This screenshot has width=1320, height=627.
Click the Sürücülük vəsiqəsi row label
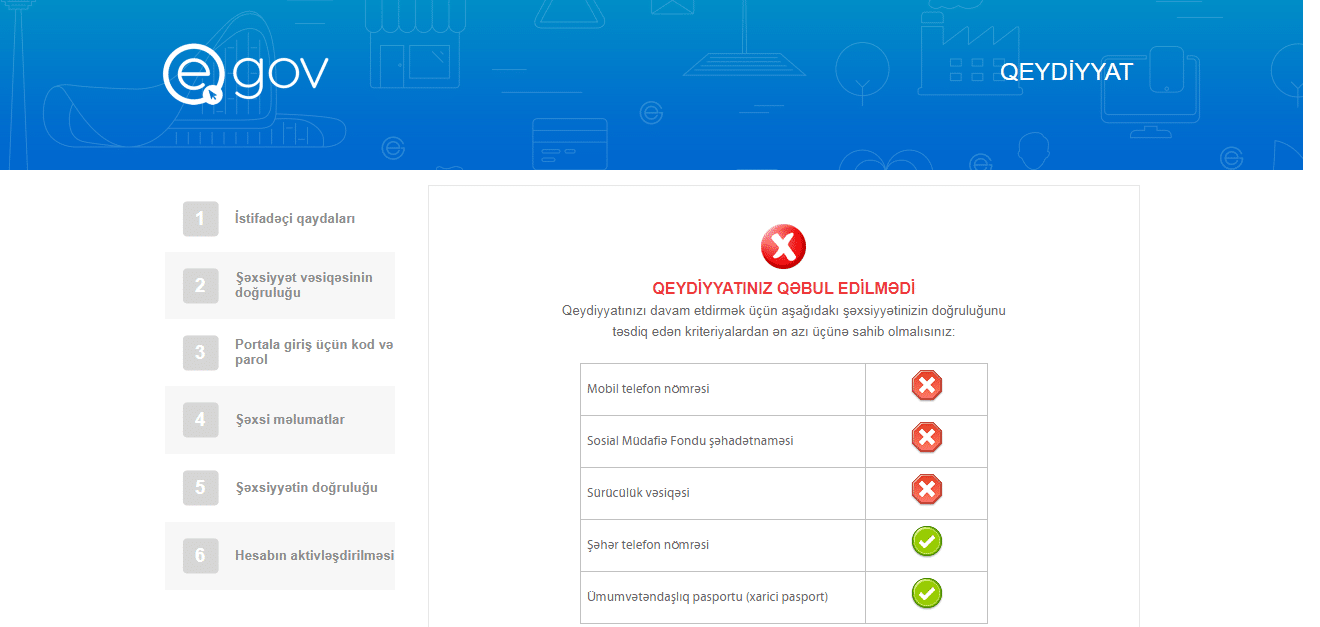coord(638,493)
